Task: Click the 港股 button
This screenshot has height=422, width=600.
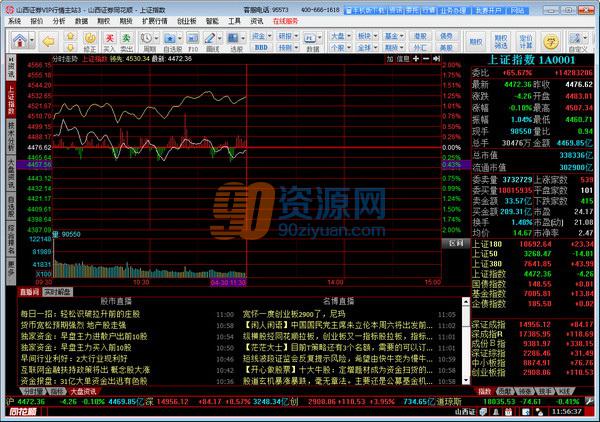Action: tap(420, 36)
